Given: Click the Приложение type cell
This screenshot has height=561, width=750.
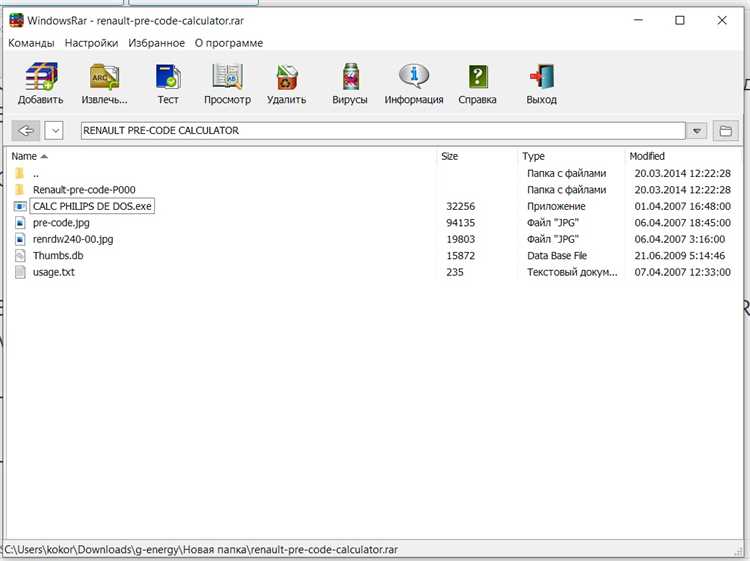Looking at the screenshot, I should 556,206.
